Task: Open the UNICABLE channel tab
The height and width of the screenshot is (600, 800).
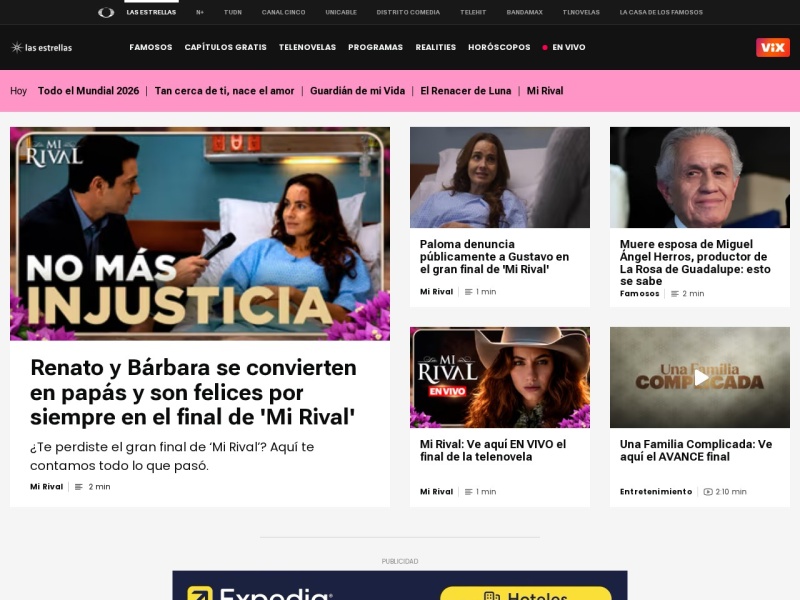Action: coord(341,12)
